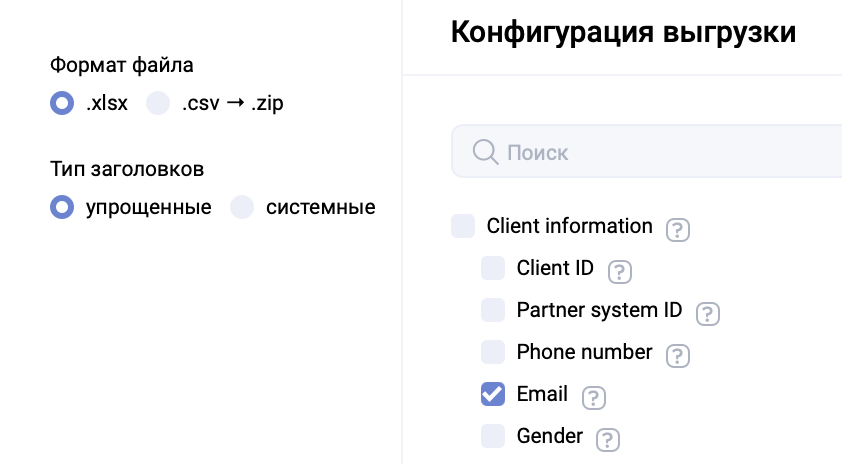Image resolution: width=842 pixels, height=464 pixels.
Task: Show the Gender field help icon
Action: click(607, 440)
